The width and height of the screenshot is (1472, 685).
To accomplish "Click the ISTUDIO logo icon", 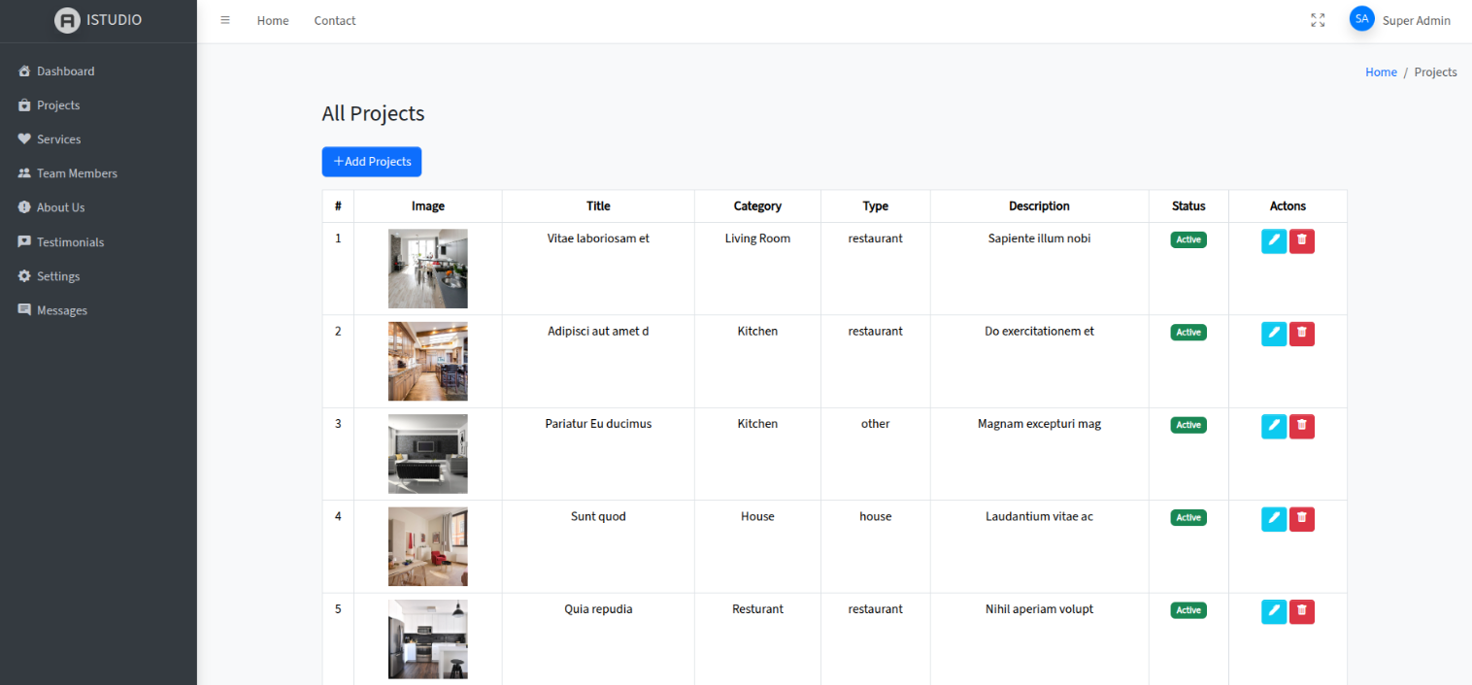I will [x=67, y=20].
